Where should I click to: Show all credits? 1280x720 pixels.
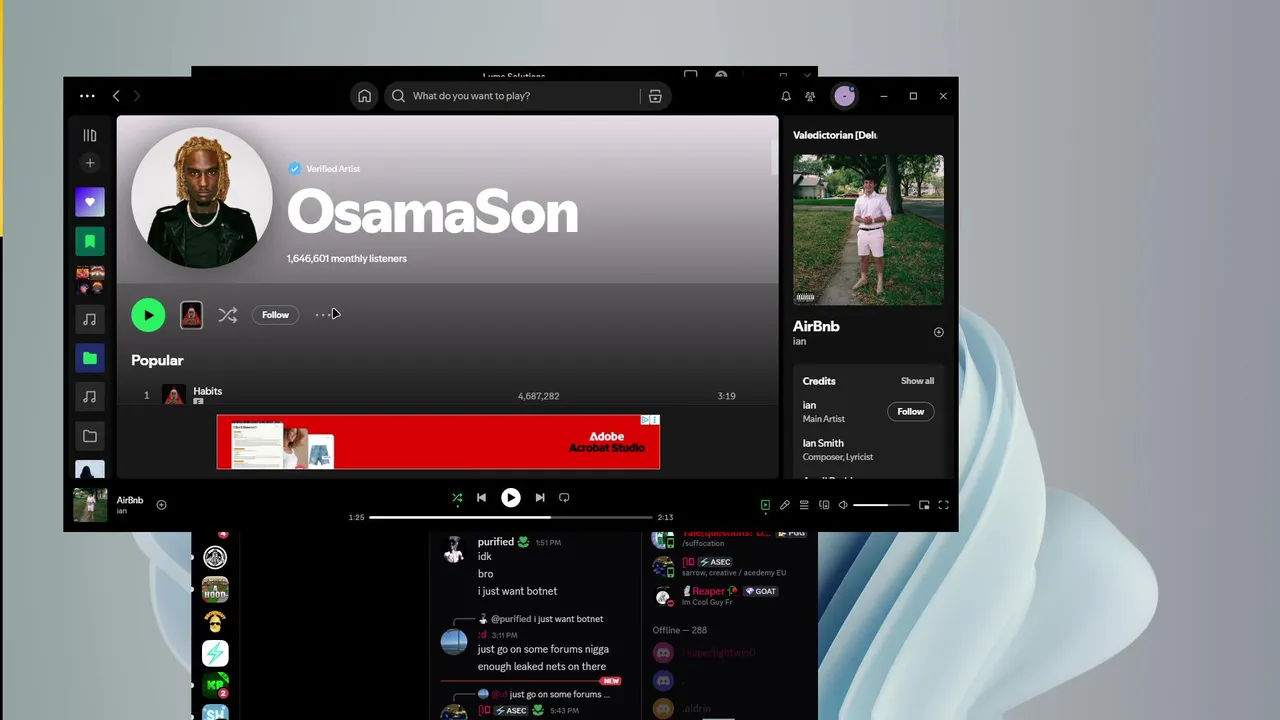(x=917, y=381)
